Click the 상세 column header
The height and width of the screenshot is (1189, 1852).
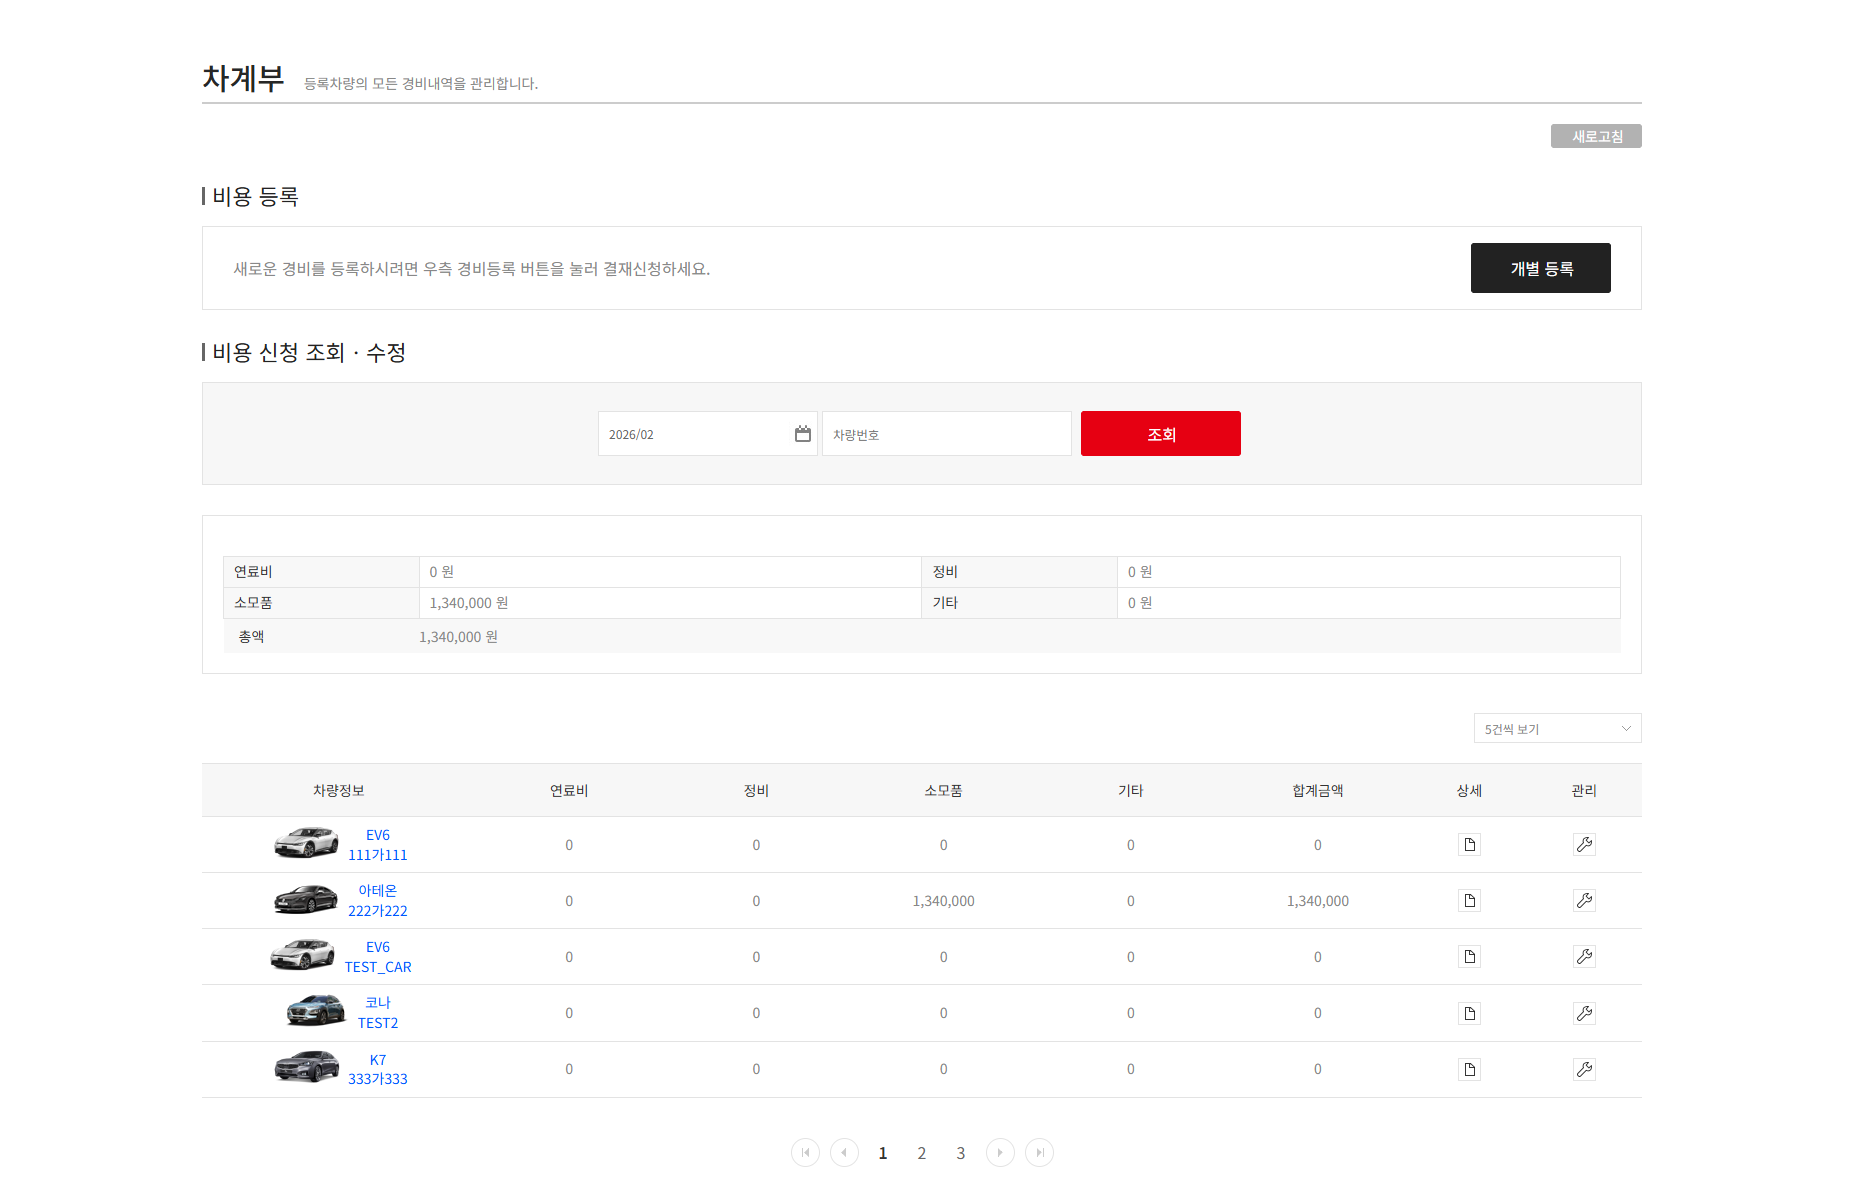(x=1469, y=791)
